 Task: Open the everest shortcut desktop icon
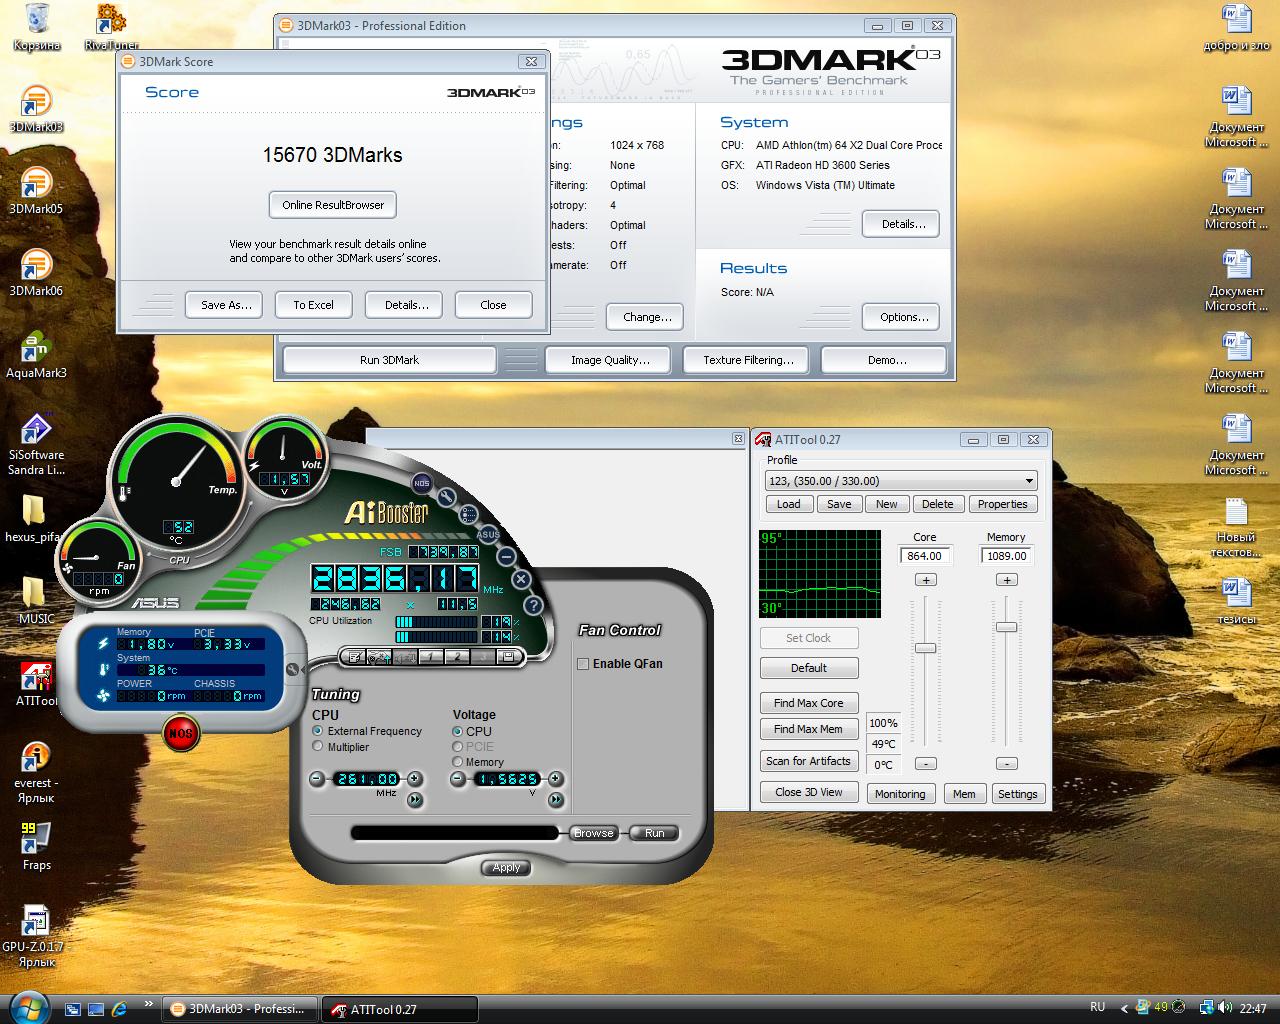[x=36, y=772]
